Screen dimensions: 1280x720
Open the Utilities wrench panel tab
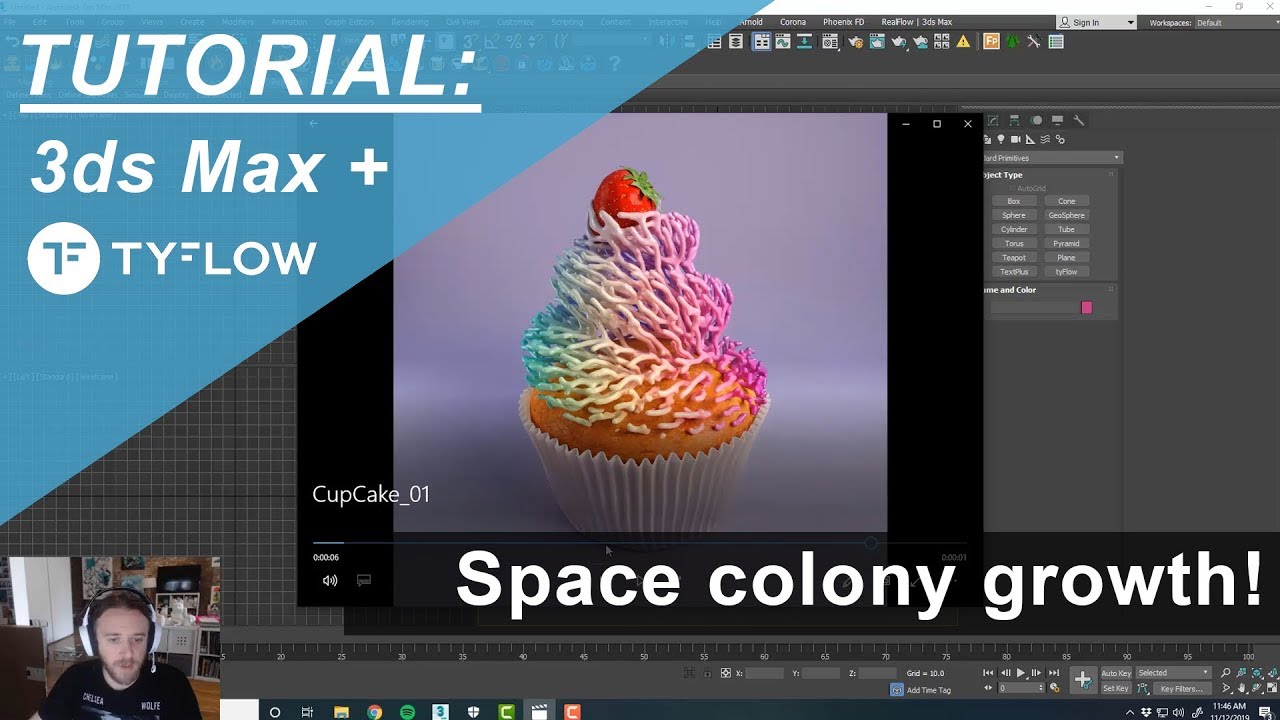[x=1079, y=120]
